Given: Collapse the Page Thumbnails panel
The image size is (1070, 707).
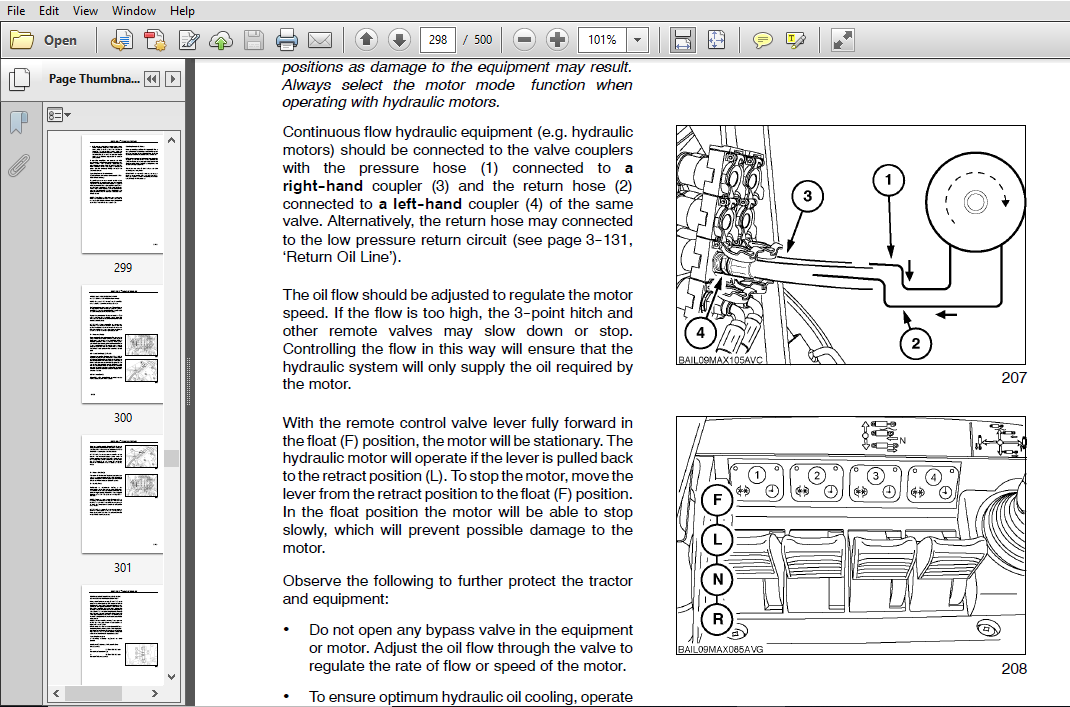Looking at the screenshot, I should [152, 79].
